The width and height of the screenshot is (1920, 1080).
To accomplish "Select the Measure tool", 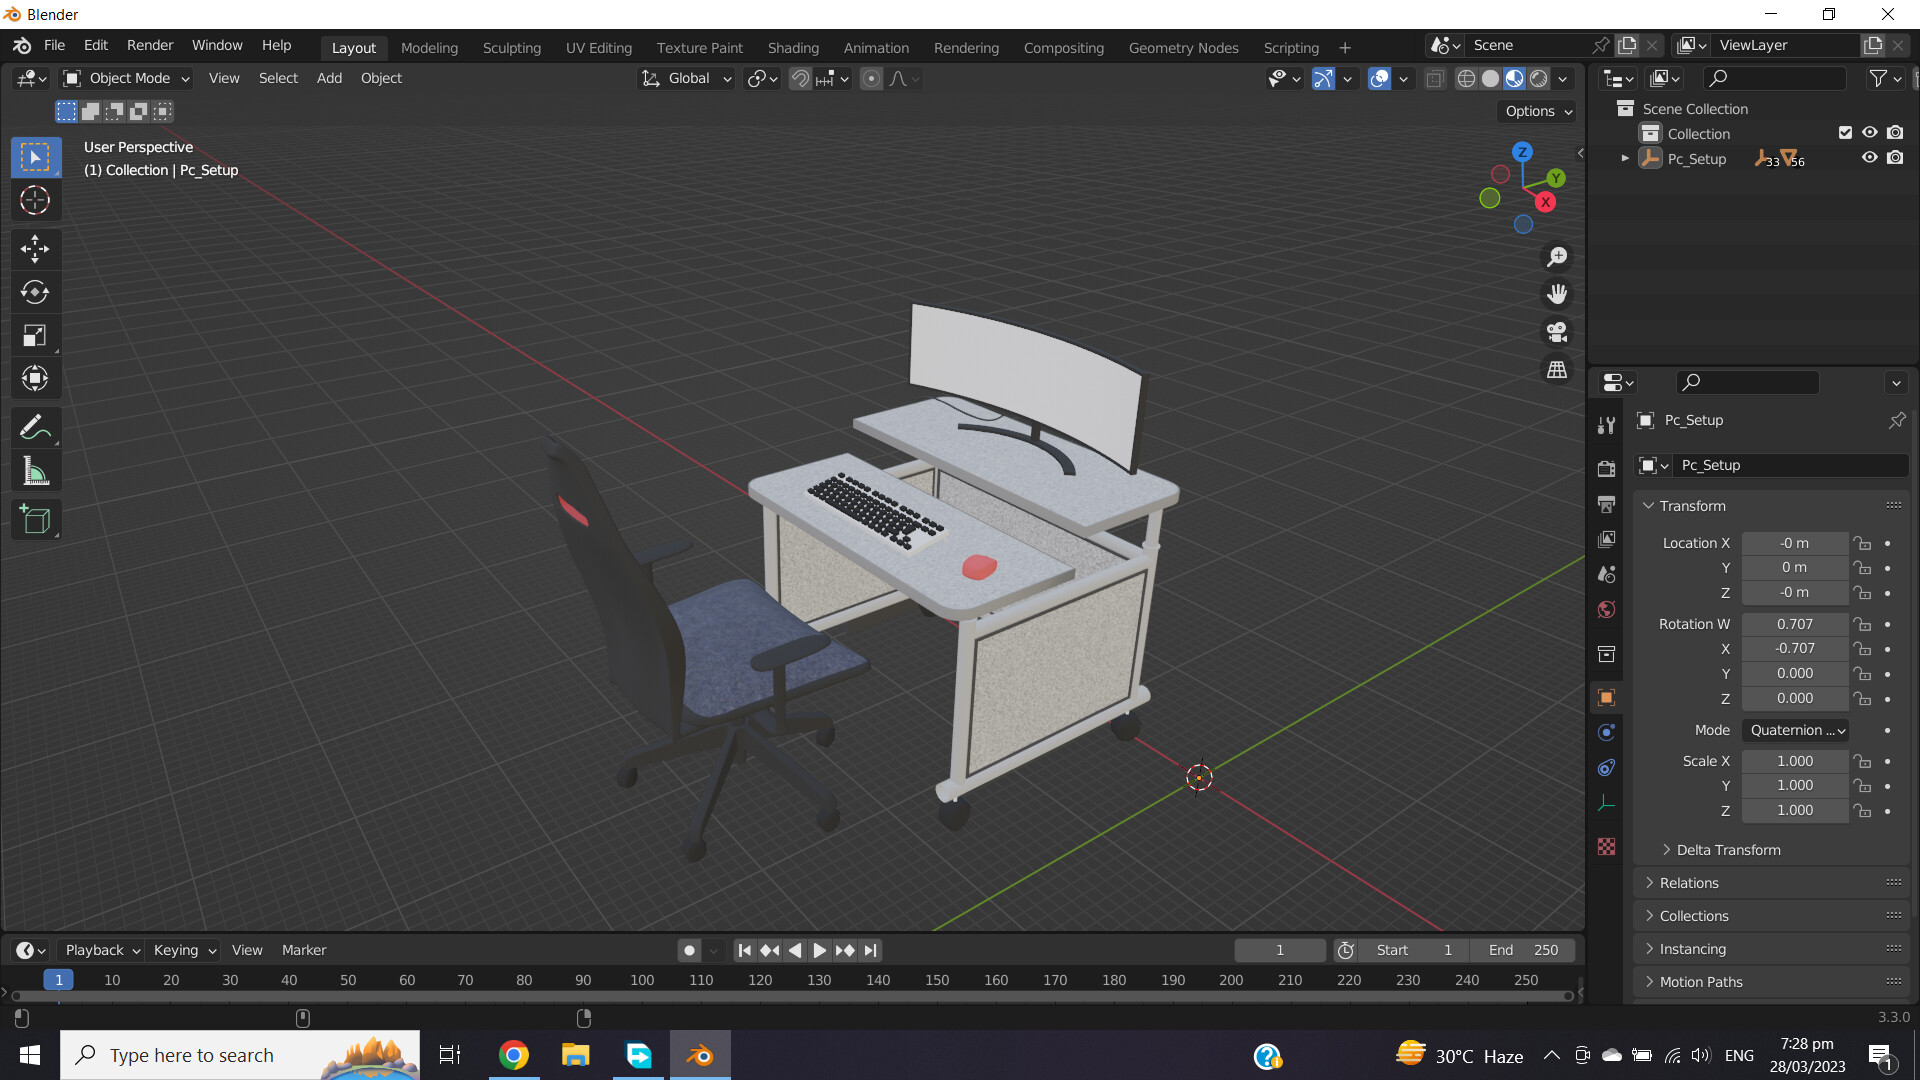I will (x=35, y=470).
